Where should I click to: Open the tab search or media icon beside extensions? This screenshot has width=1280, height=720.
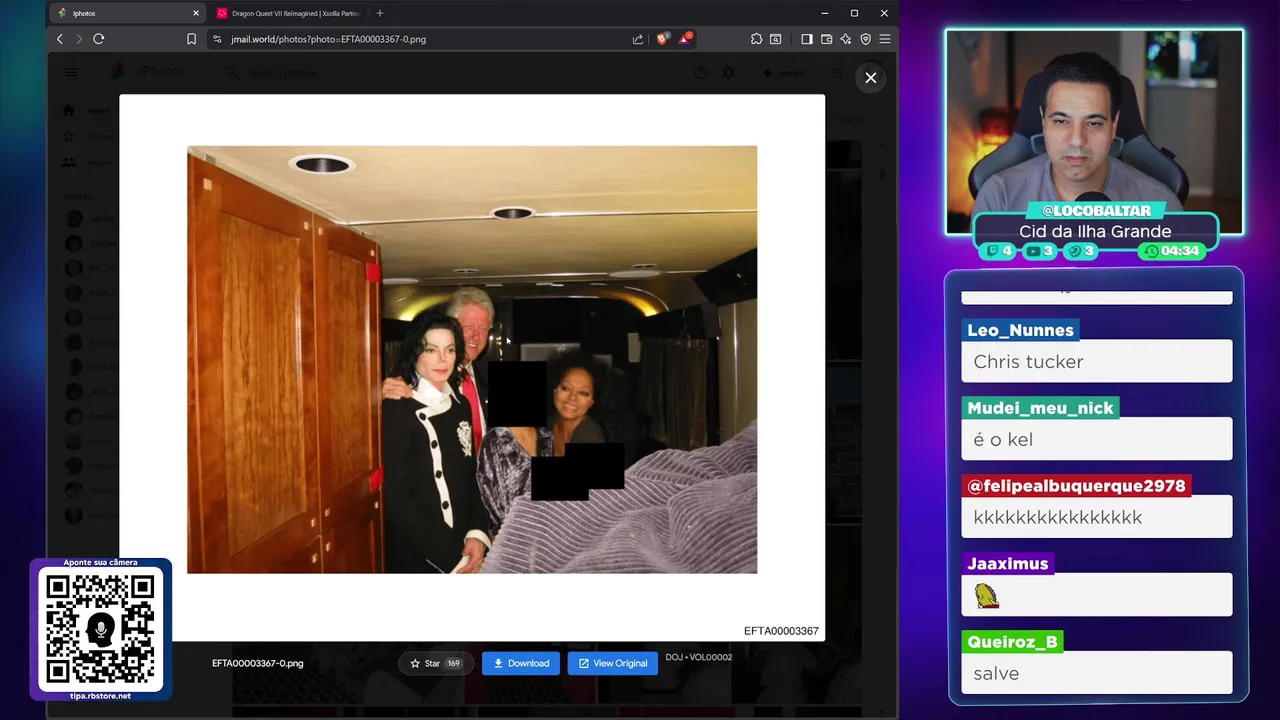click(776, 39)
